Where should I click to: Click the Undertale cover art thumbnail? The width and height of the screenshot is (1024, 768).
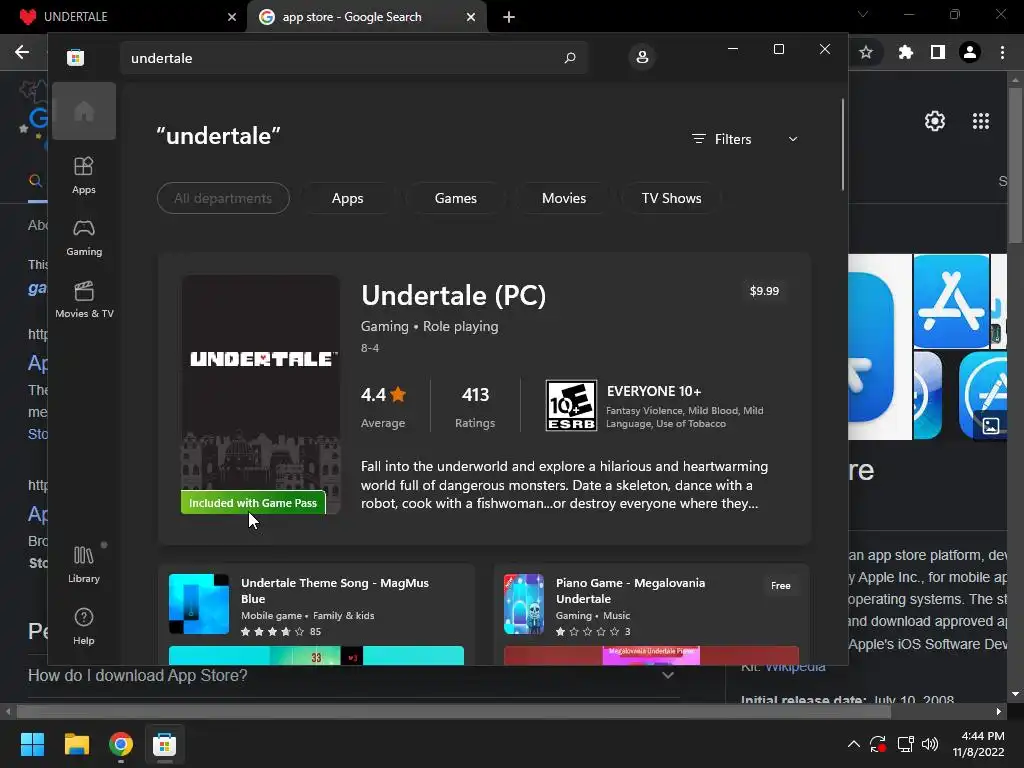[x=261, y=394]
